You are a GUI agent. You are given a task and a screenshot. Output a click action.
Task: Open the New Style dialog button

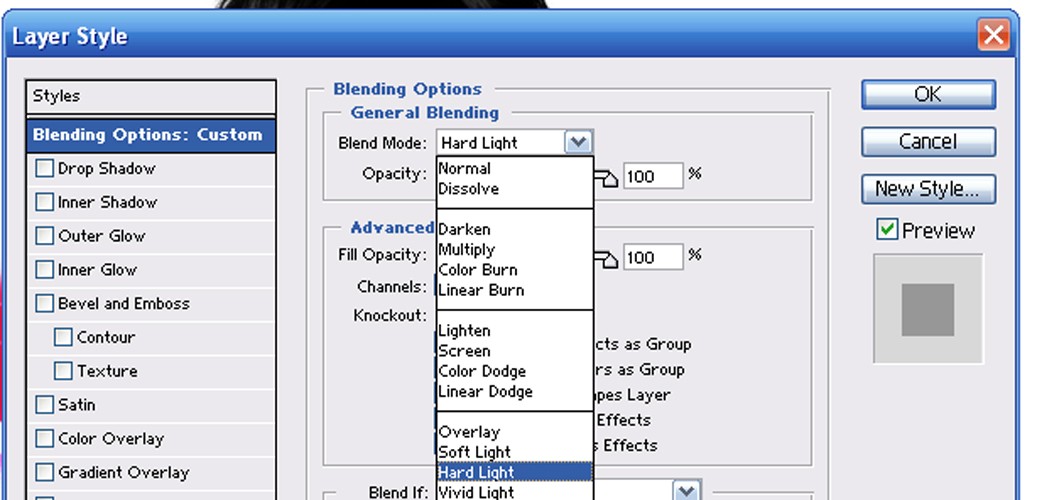point(928,189)
